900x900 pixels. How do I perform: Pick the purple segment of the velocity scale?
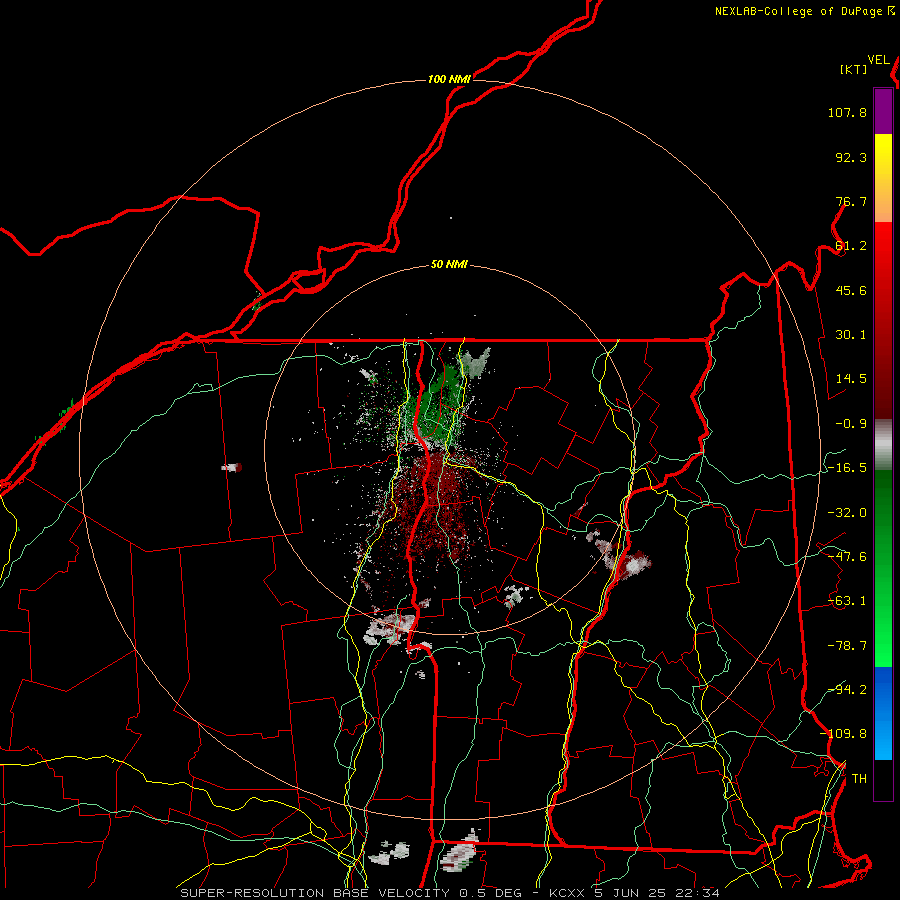point(883,112)
